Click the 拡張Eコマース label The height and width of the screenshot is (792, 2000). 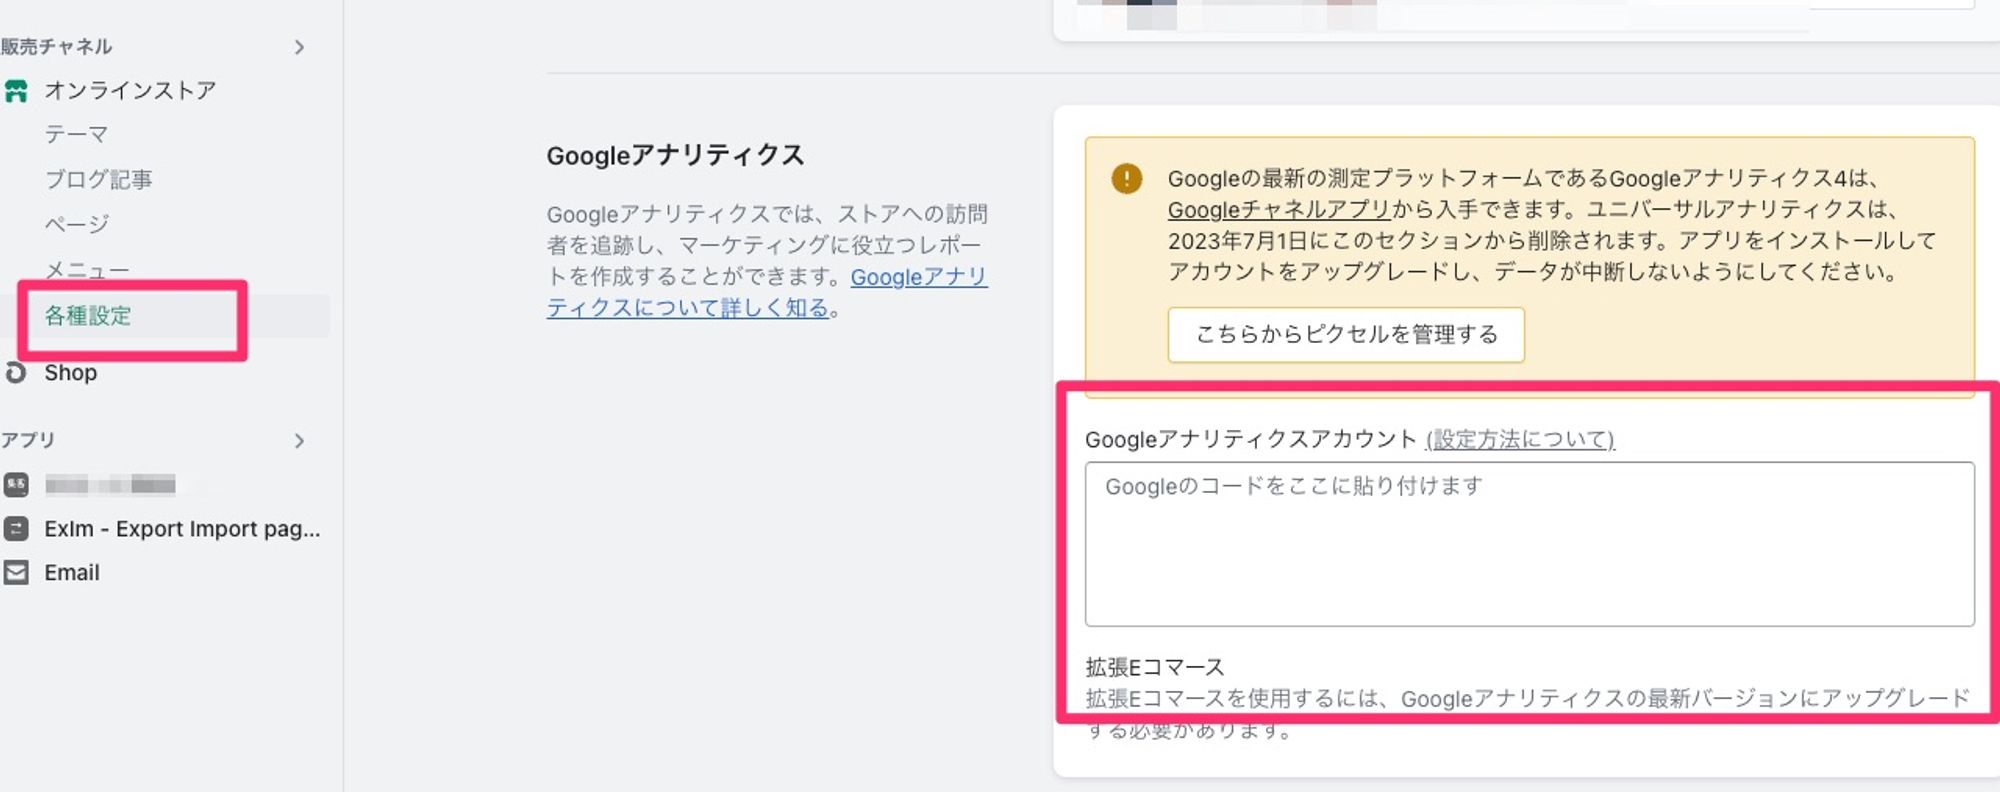coord(1155,667)
